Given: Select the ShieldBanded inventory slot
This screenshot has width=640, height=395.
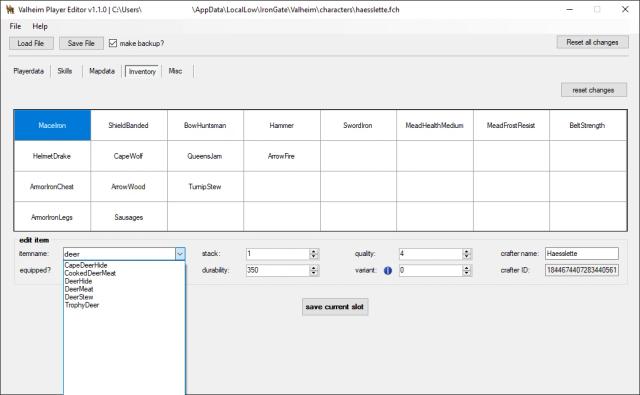Looking at the screenshot, I should click(129, 125).
